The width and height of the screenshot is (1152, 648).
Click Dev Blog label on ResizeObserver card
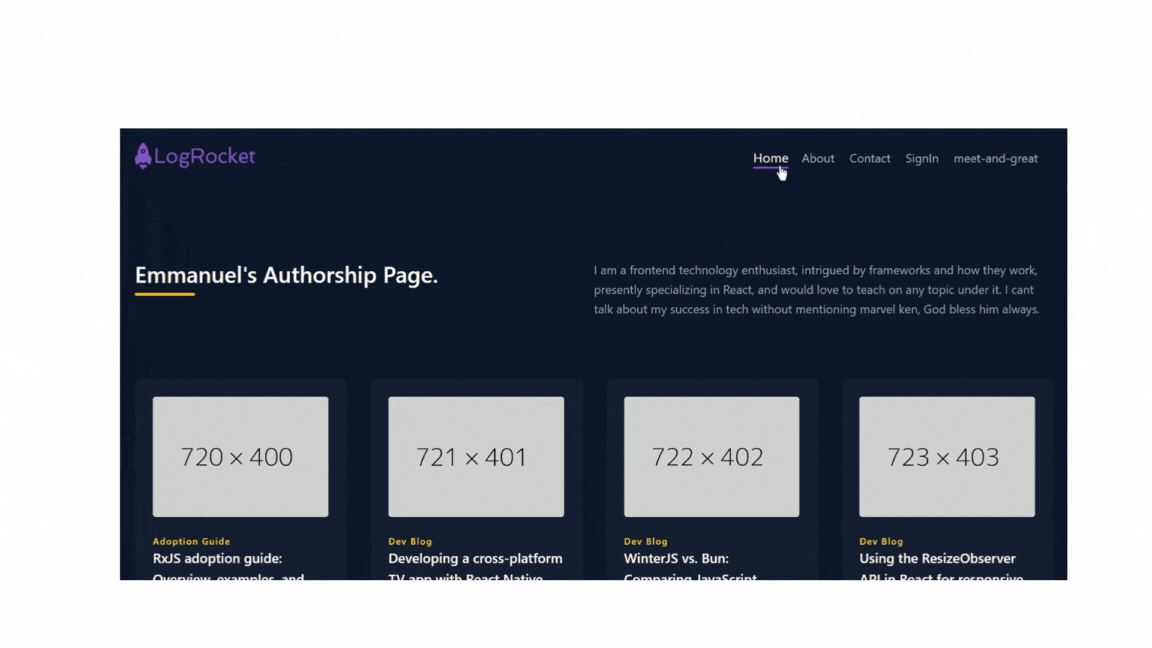tap(881, 541)
